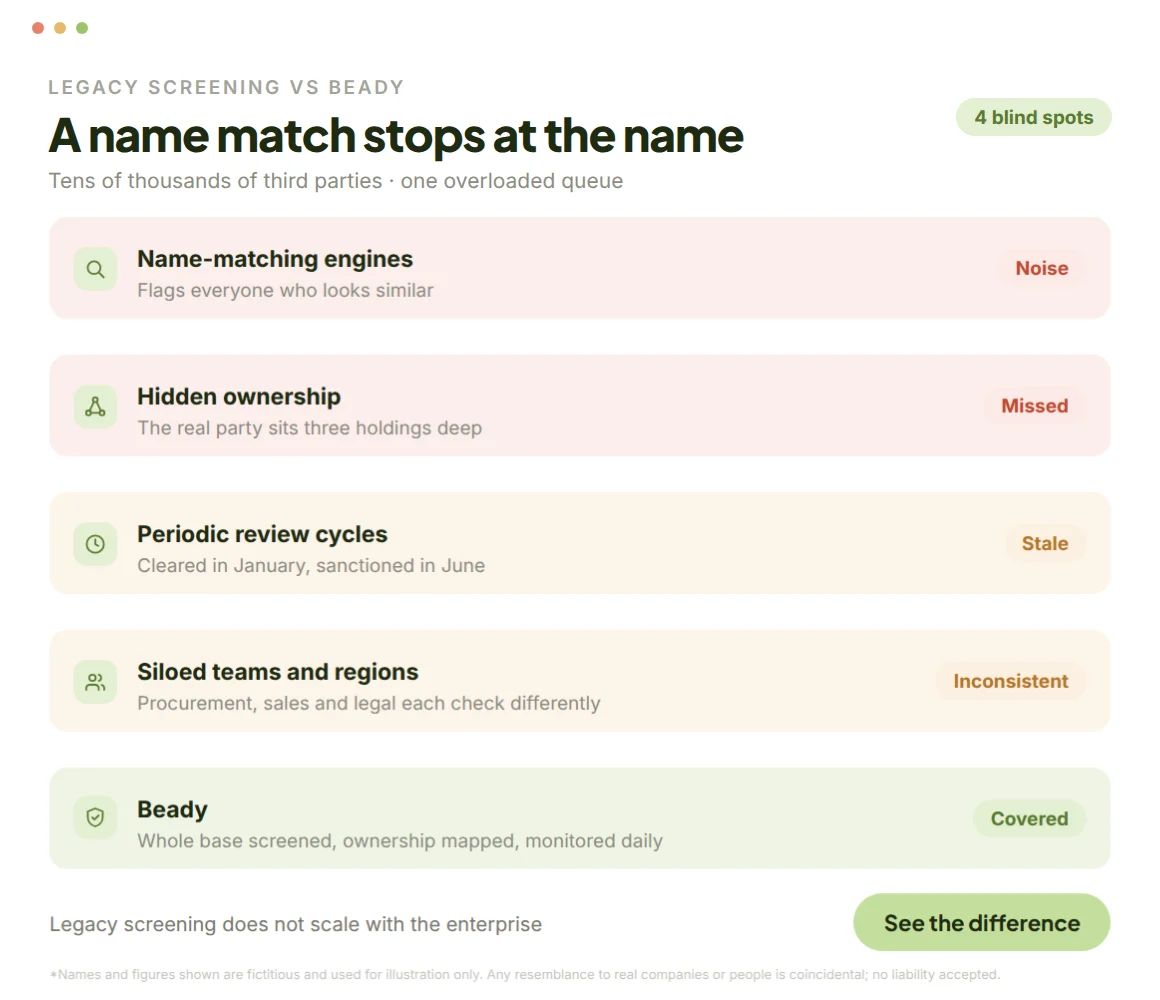Image resolution: width=1160 pixels, height=1000 pixels.
Task: Select the Hidden ownership title
Action: (x=239, y=396)
